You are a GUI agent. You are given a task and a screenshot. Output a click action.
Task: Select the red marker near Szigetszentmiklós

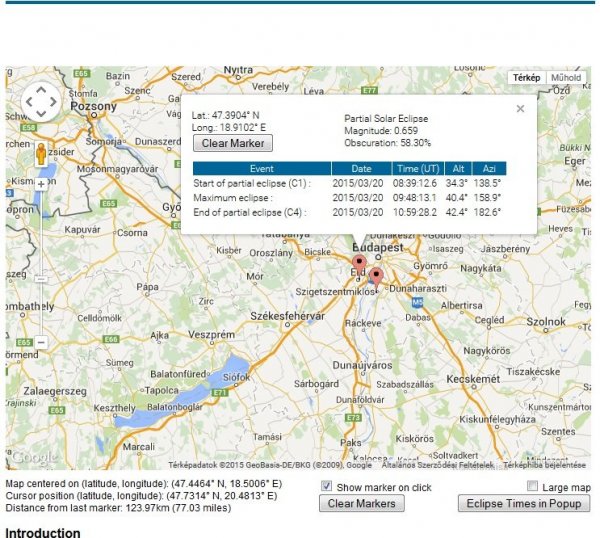click(x=376, y=276)
